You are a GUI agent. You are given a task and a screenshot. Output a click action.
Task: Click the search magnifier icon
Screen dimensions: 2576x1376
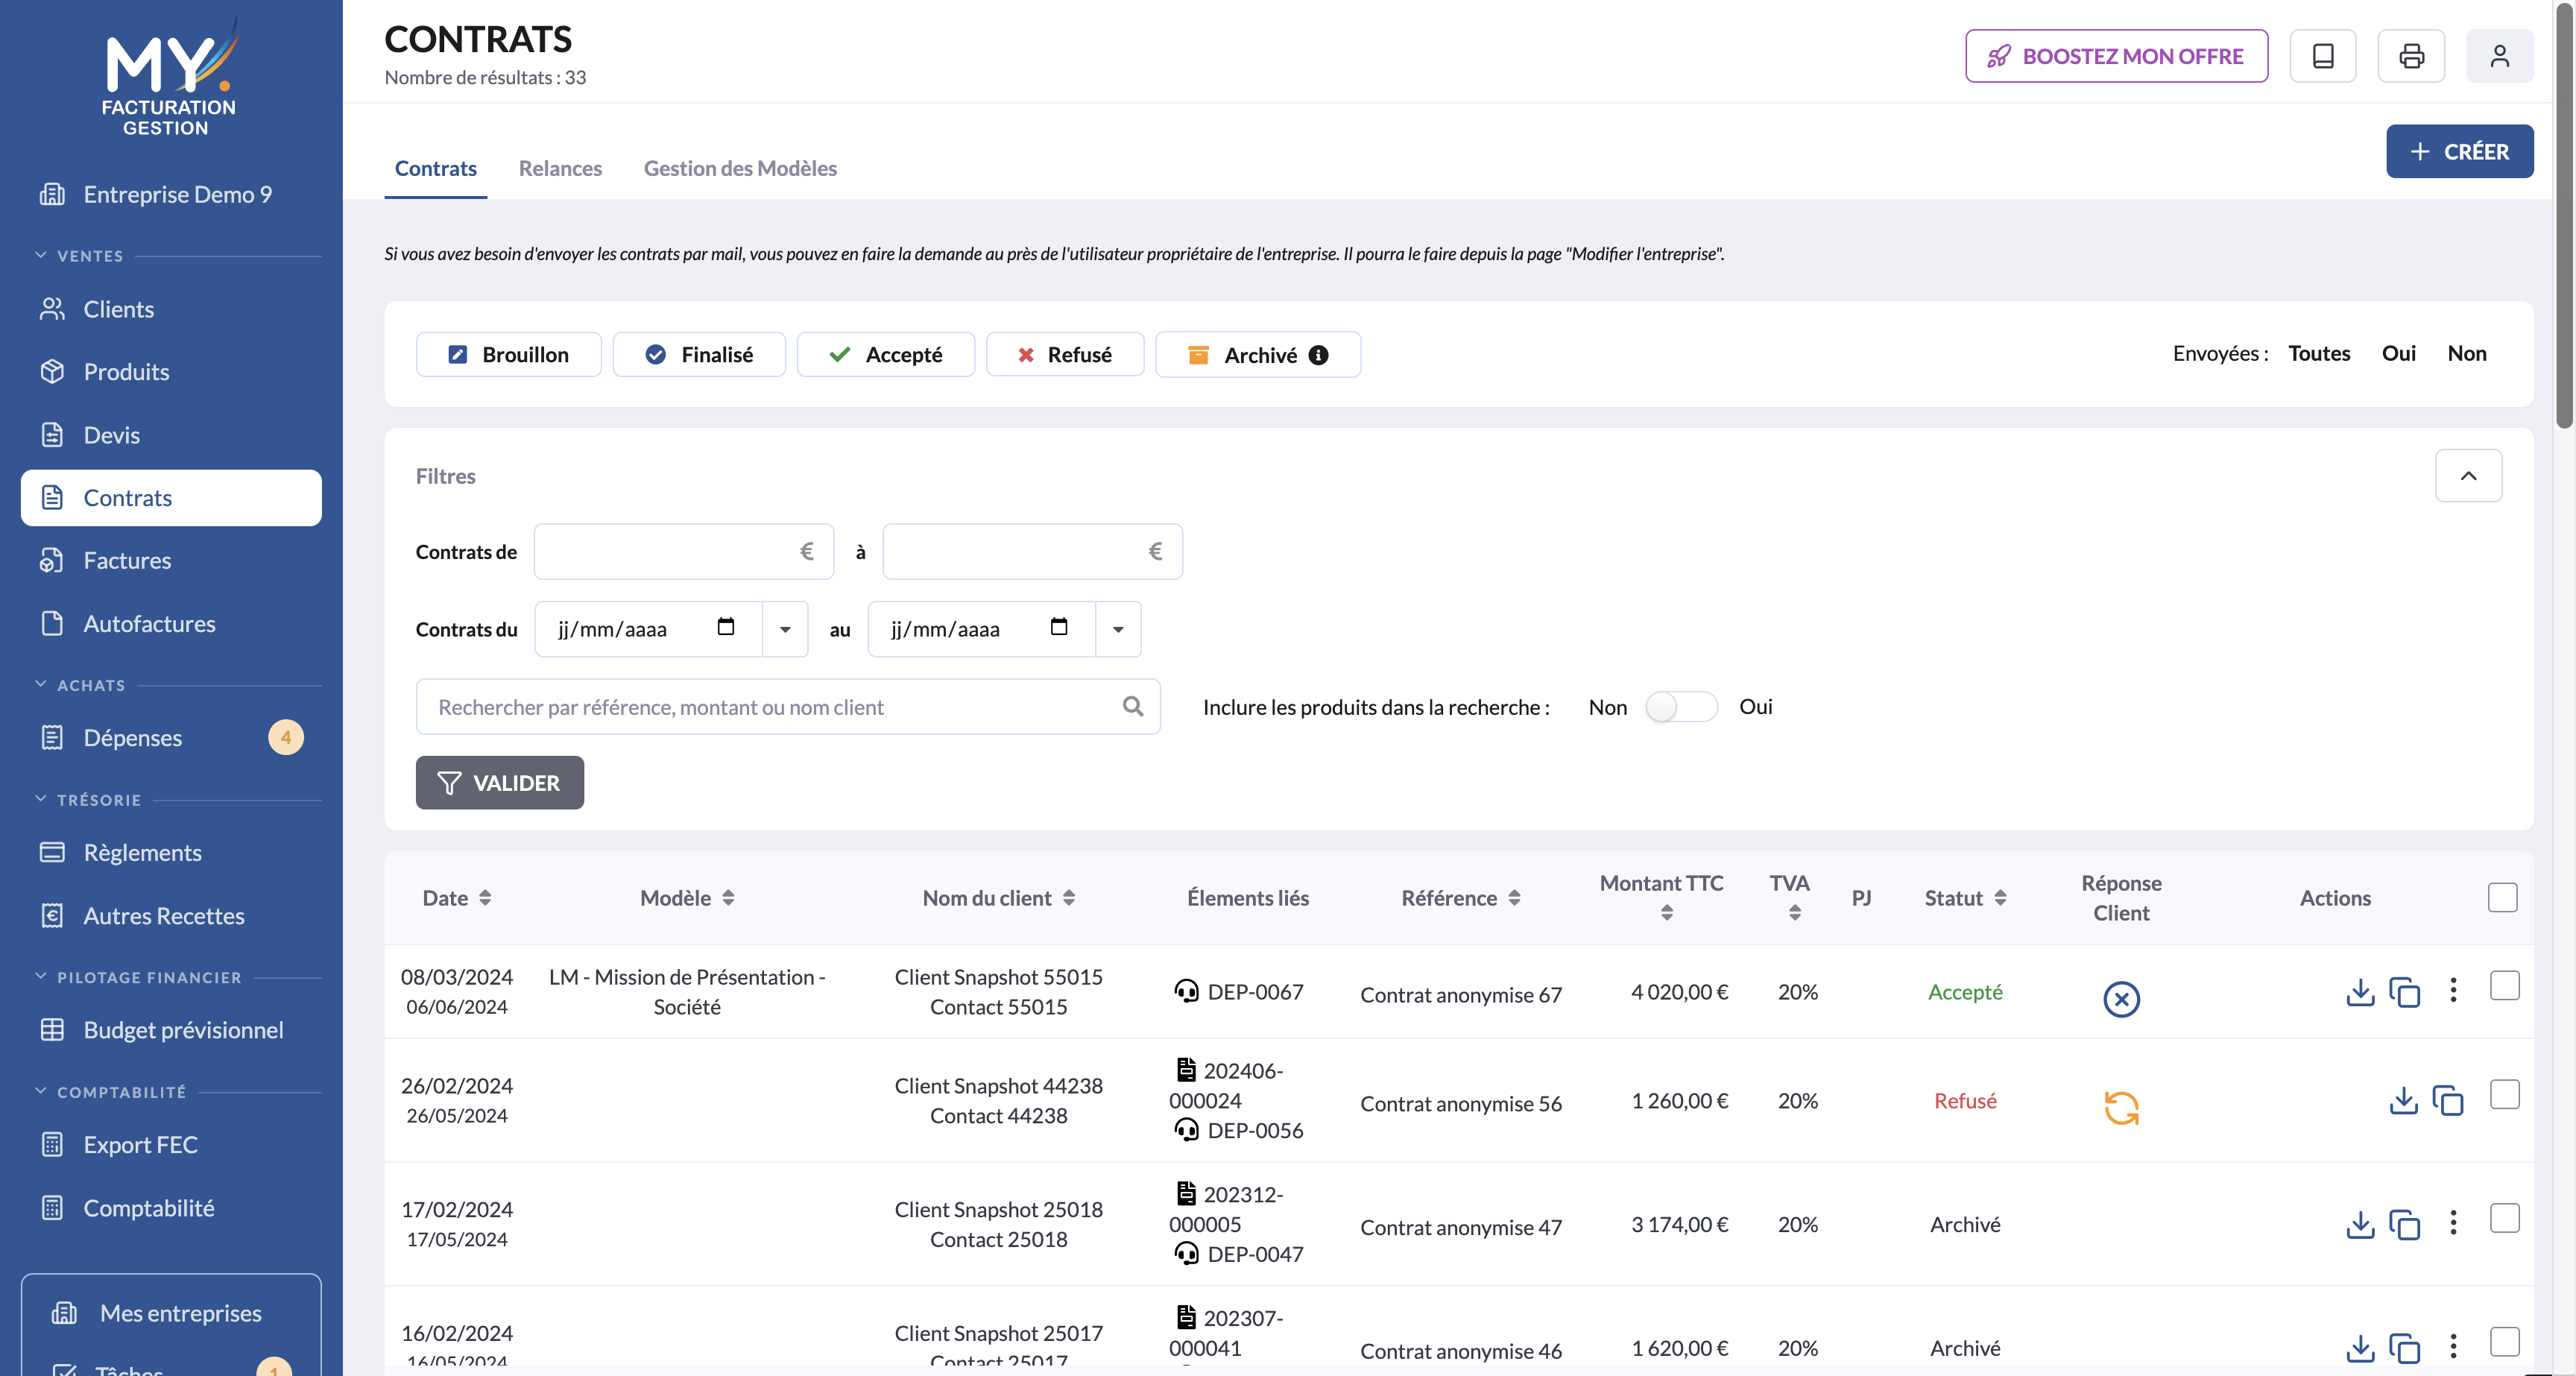[1132, 706]
